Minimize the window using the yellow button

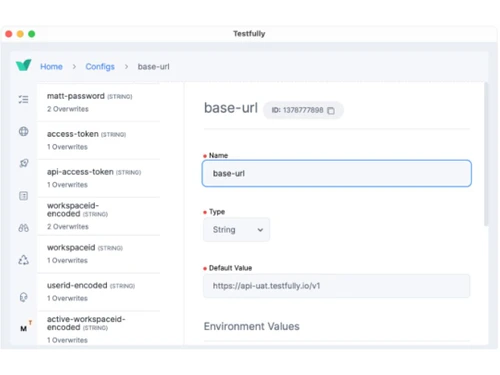[x=20, y=34]
